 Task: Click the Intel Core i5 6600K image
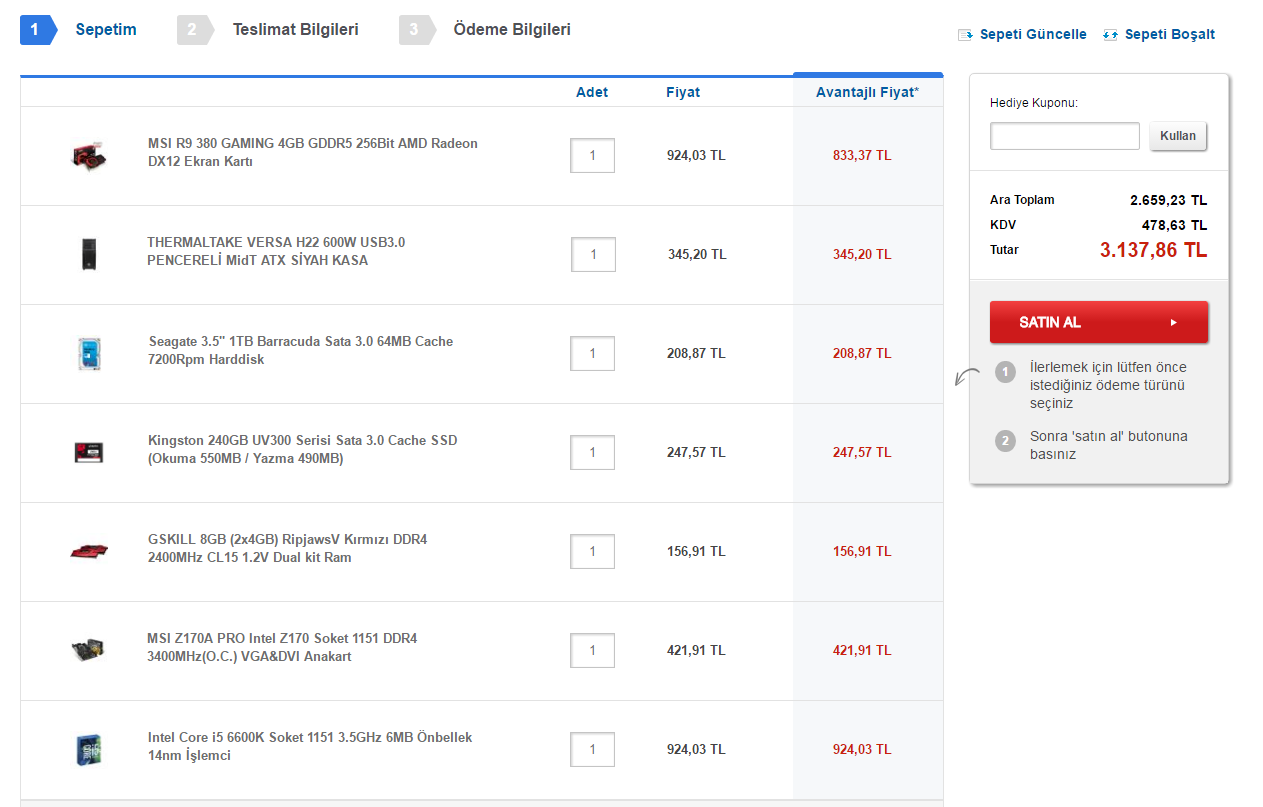tap(90, 749)
